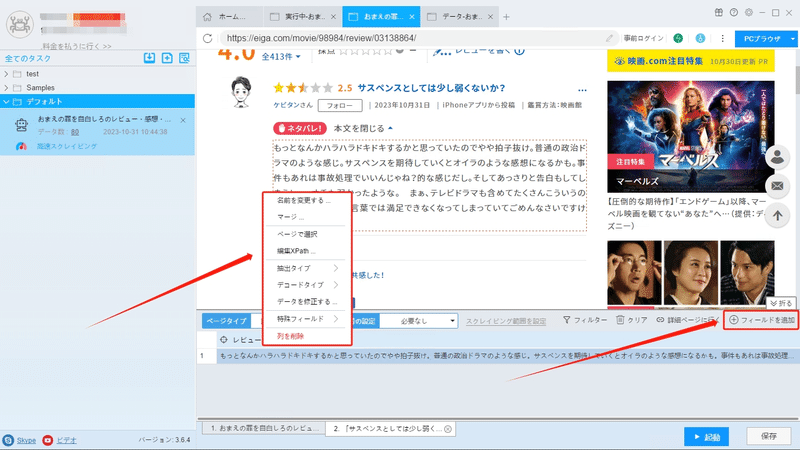Click the pencil edit icon in URL bar

click(x=609, y=38)
